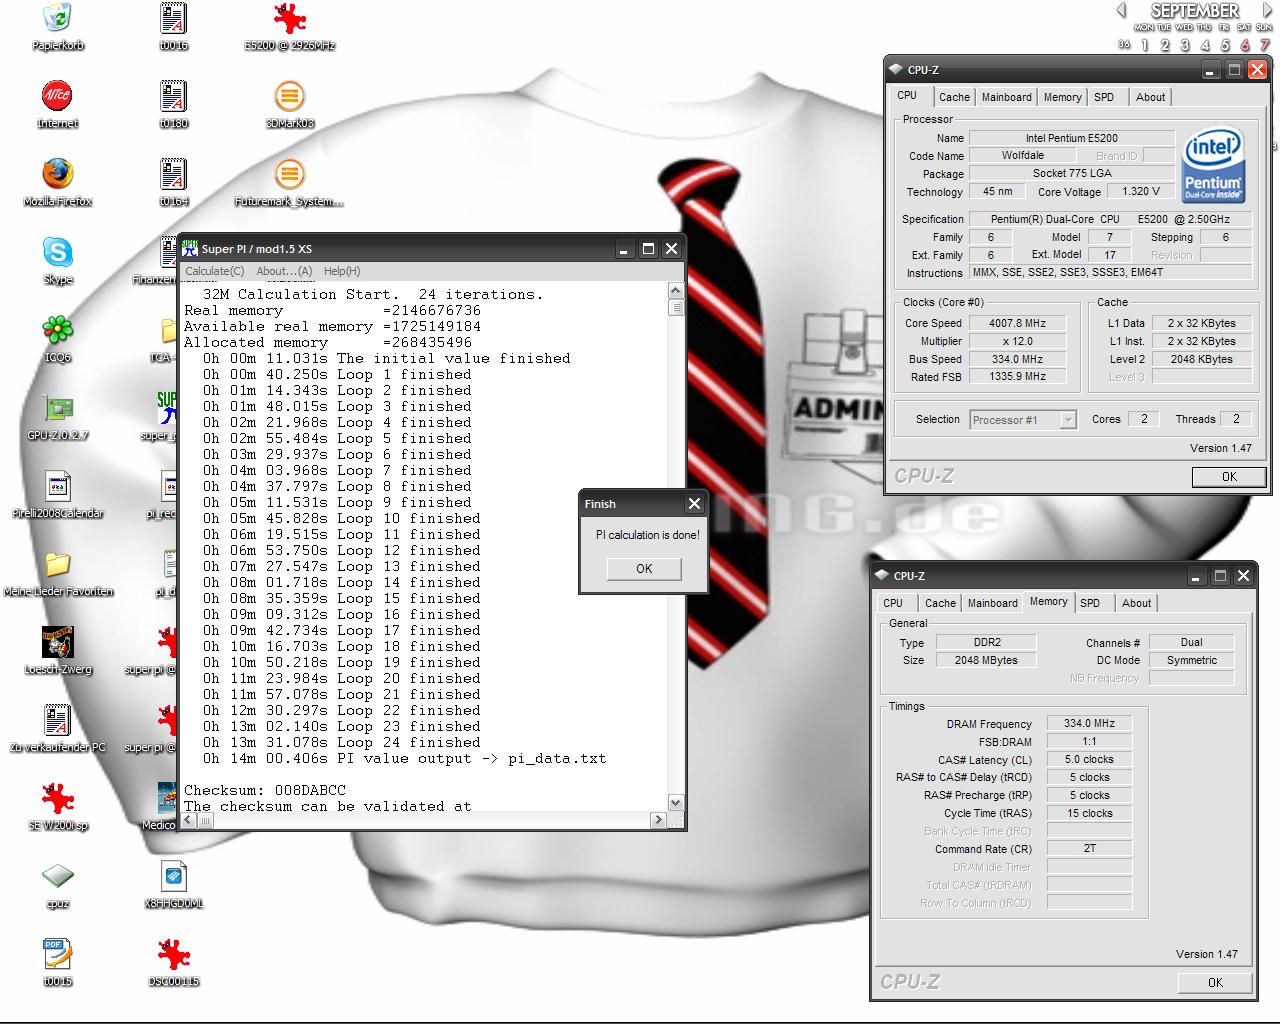
Task: Switch to Memory tab in top CPU-Z
Action: [1062, 97]
